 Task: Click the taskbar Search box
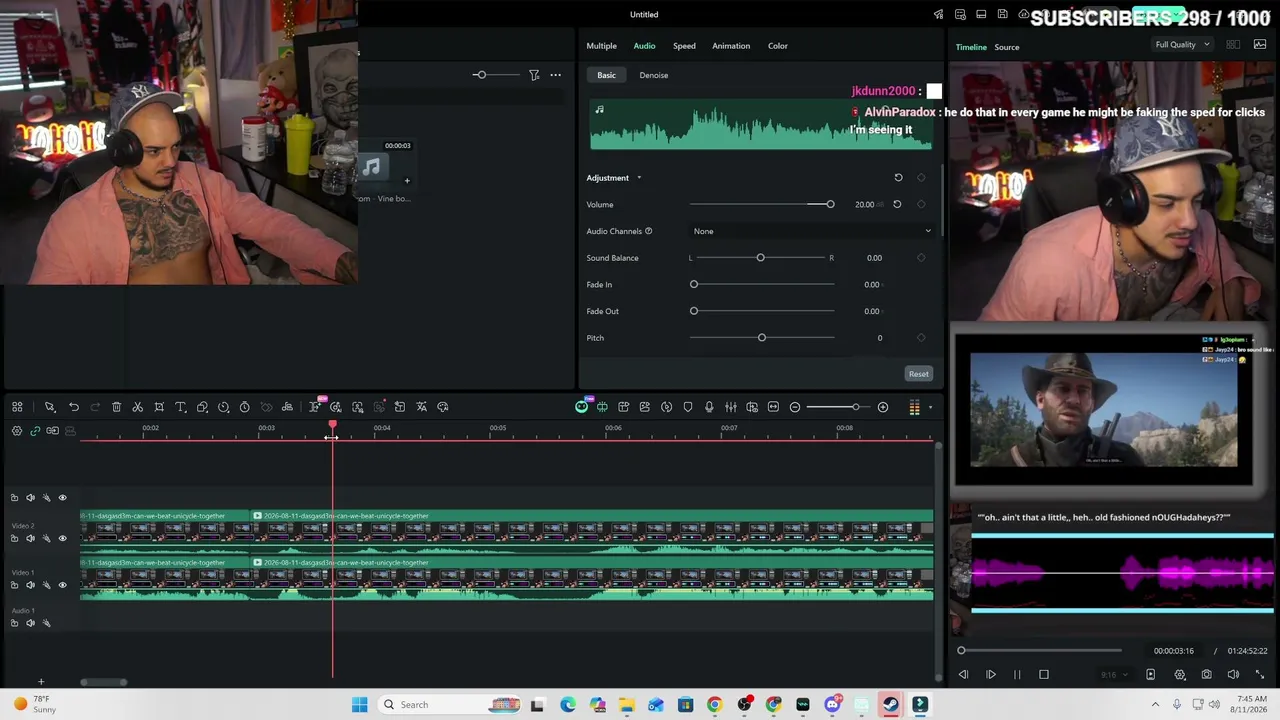(x=448, y=705)
